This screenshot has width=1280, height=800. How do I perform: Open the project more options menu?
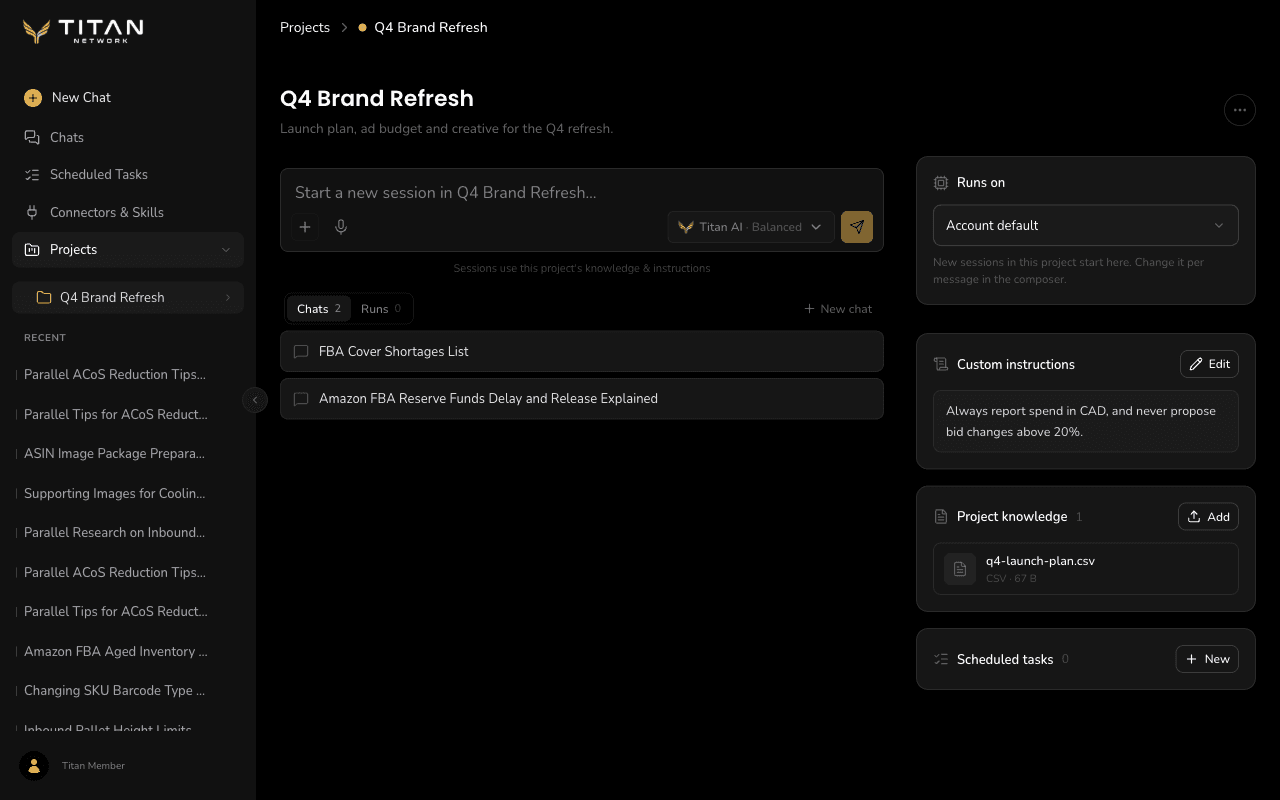1240,110
